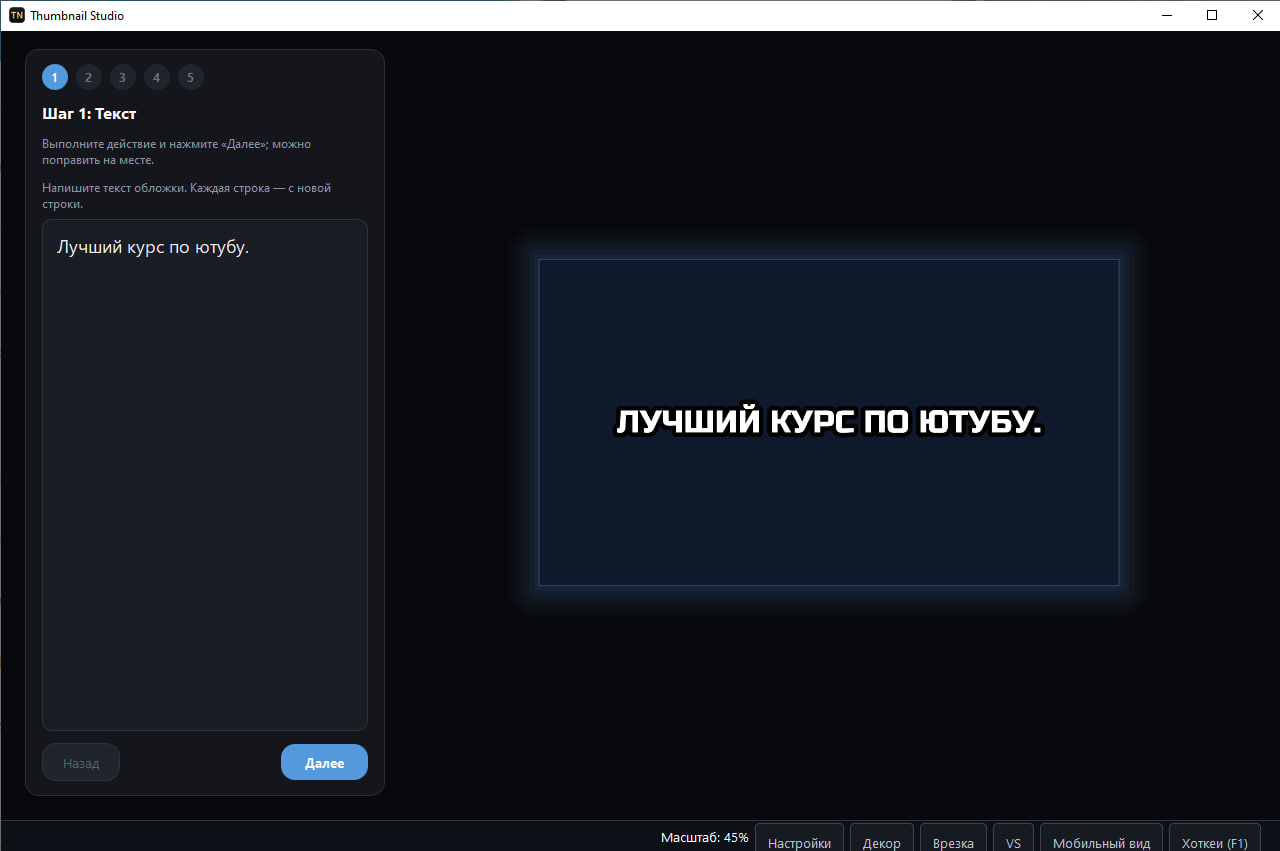Click the «Выполните действие и нажмите» hint text
Image resolution: width=1280 pixels, height=851 pixels.
pyautogui.click(x=176, y=152)
